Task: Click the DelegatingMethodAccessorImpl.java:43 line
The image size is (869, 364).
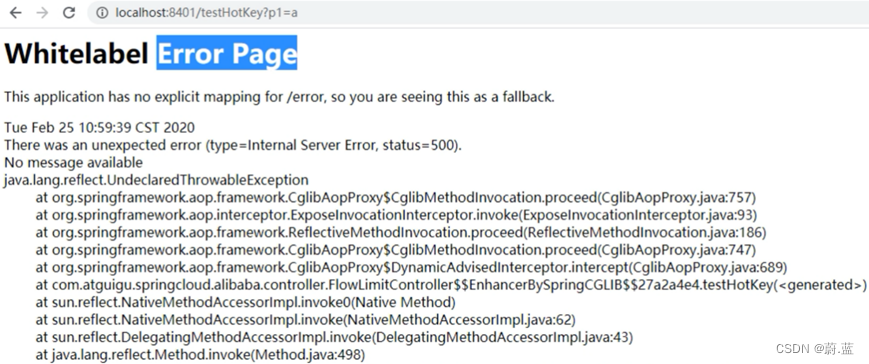Action: click(335, 337)
